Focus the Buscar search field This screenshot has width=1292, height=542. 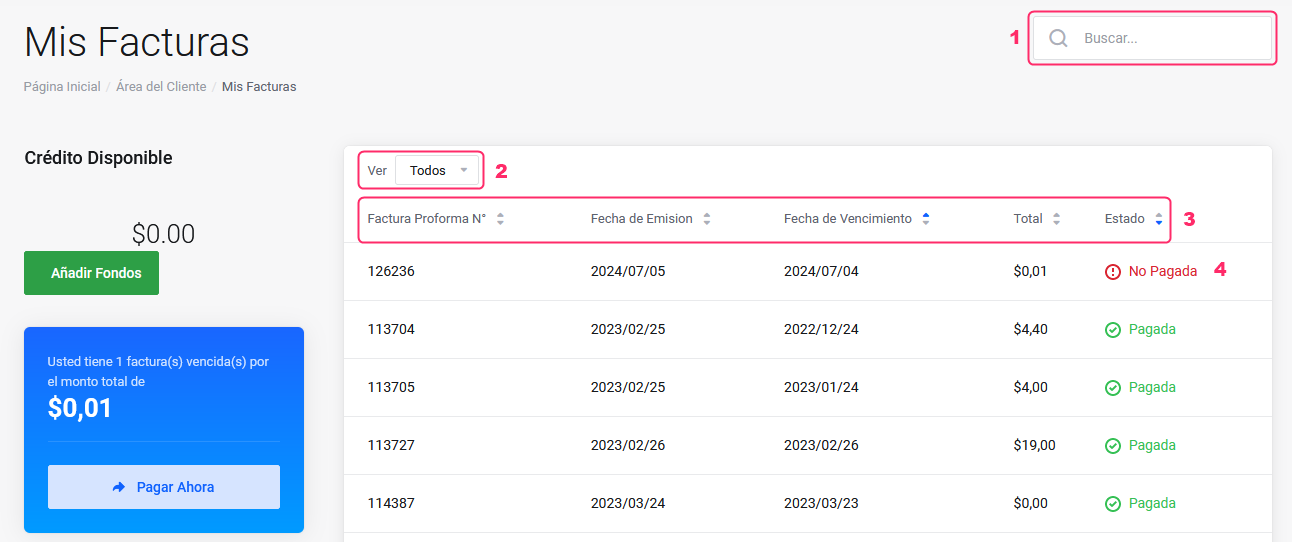click(1170, 39)
